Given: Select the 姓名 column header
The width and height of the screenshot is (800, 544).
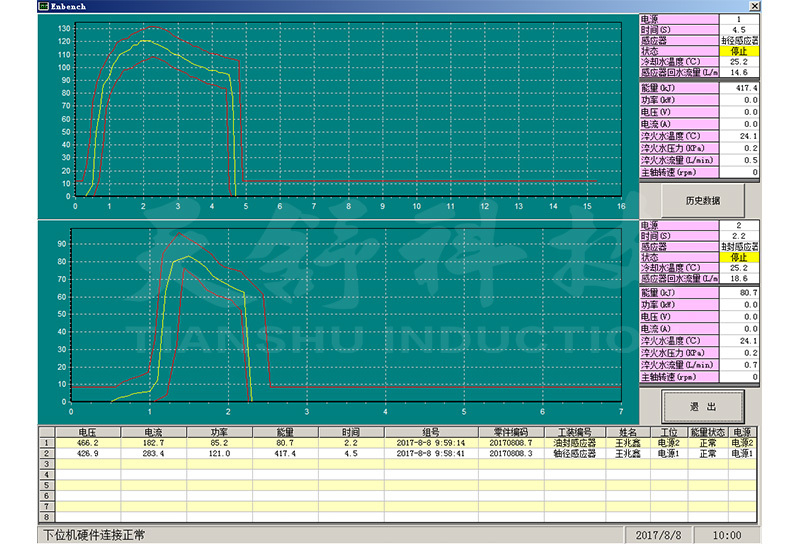Looking at the screenshot, I should click(x=628, y=432).
